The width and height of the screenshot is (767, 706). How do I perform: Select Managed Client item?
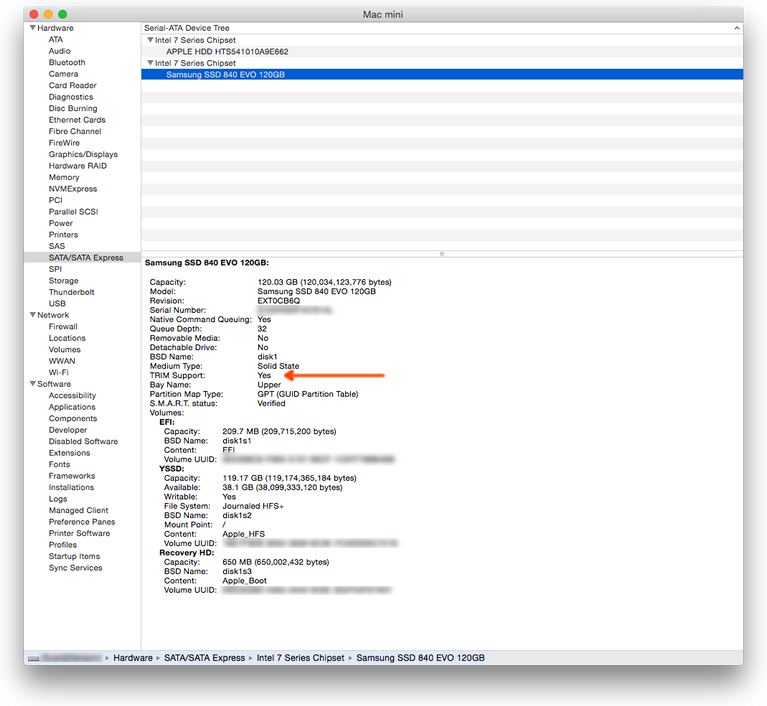78,510
